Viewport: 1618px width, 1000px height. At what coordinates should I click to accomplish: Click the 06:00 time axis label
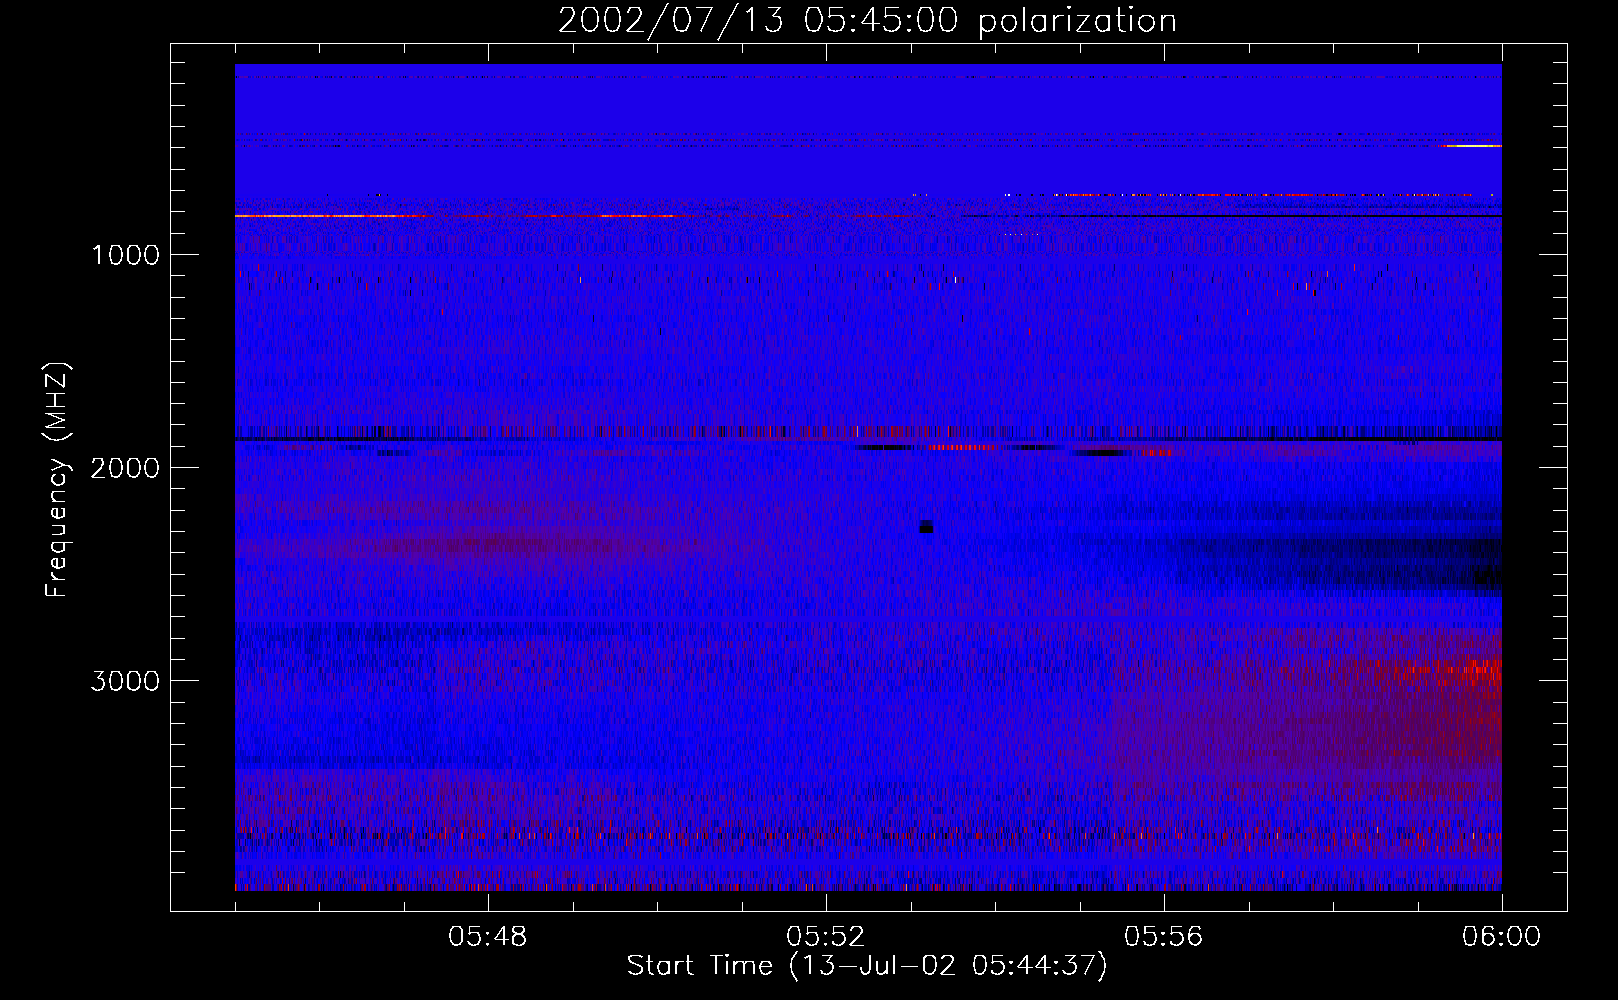pyautogui.click(x=1502, y=937)
